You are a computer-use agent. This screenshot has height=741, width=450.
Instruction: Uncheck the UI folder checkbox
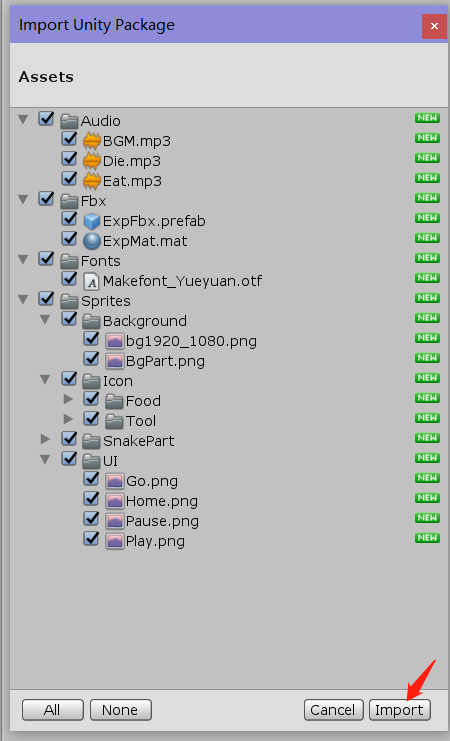pos(69,458)
